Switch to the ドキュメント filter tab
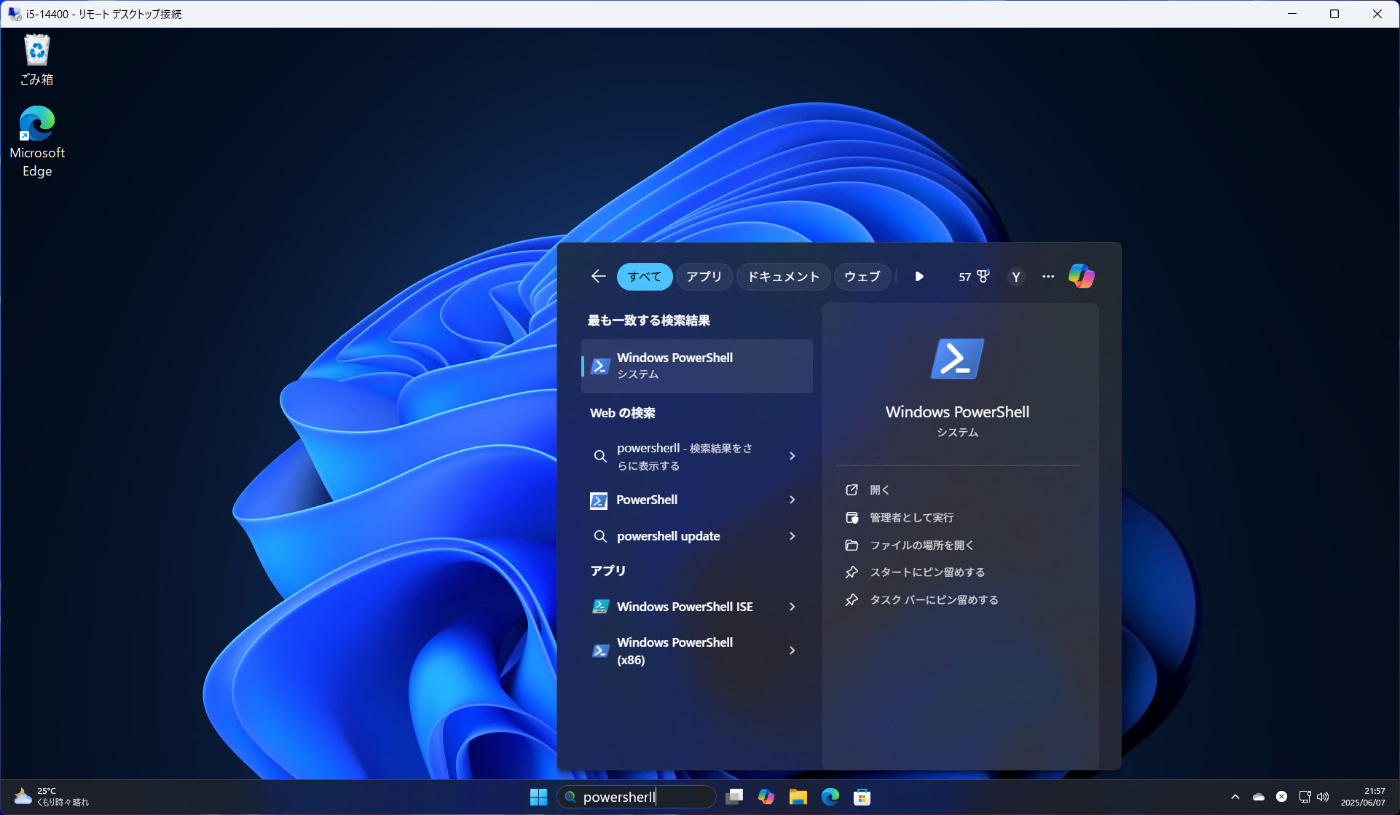 (784, 277)
